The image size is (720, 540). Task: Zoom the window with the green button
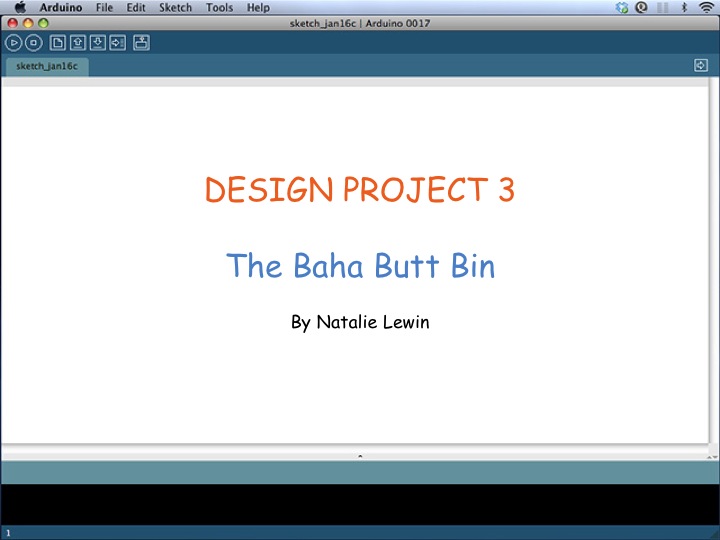click(x=43, y=23)
